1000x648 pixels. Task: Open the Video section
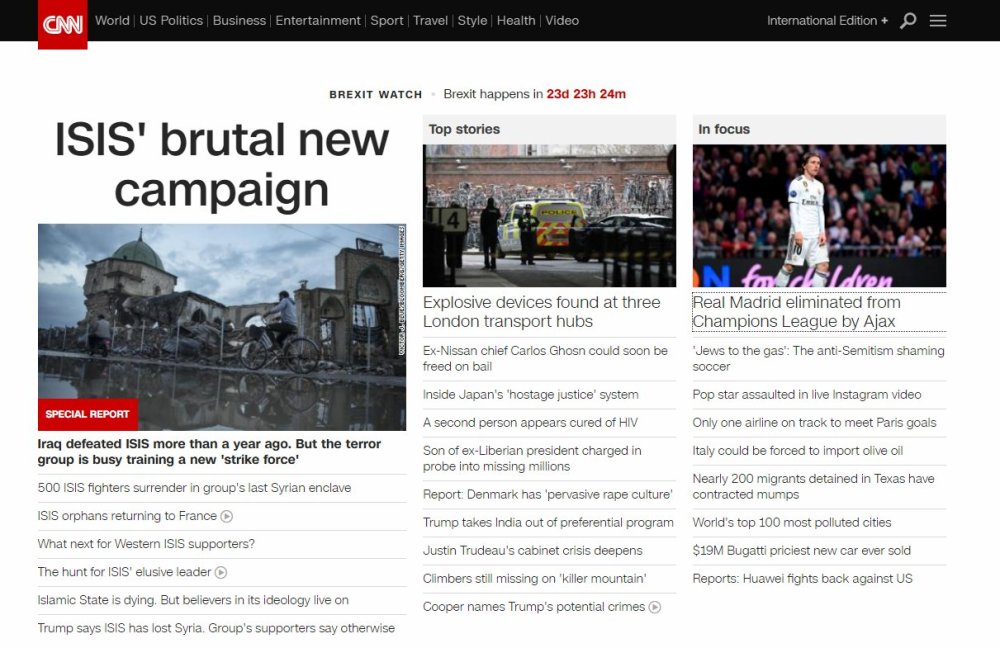pyautogui.click(x=562, y=20)
